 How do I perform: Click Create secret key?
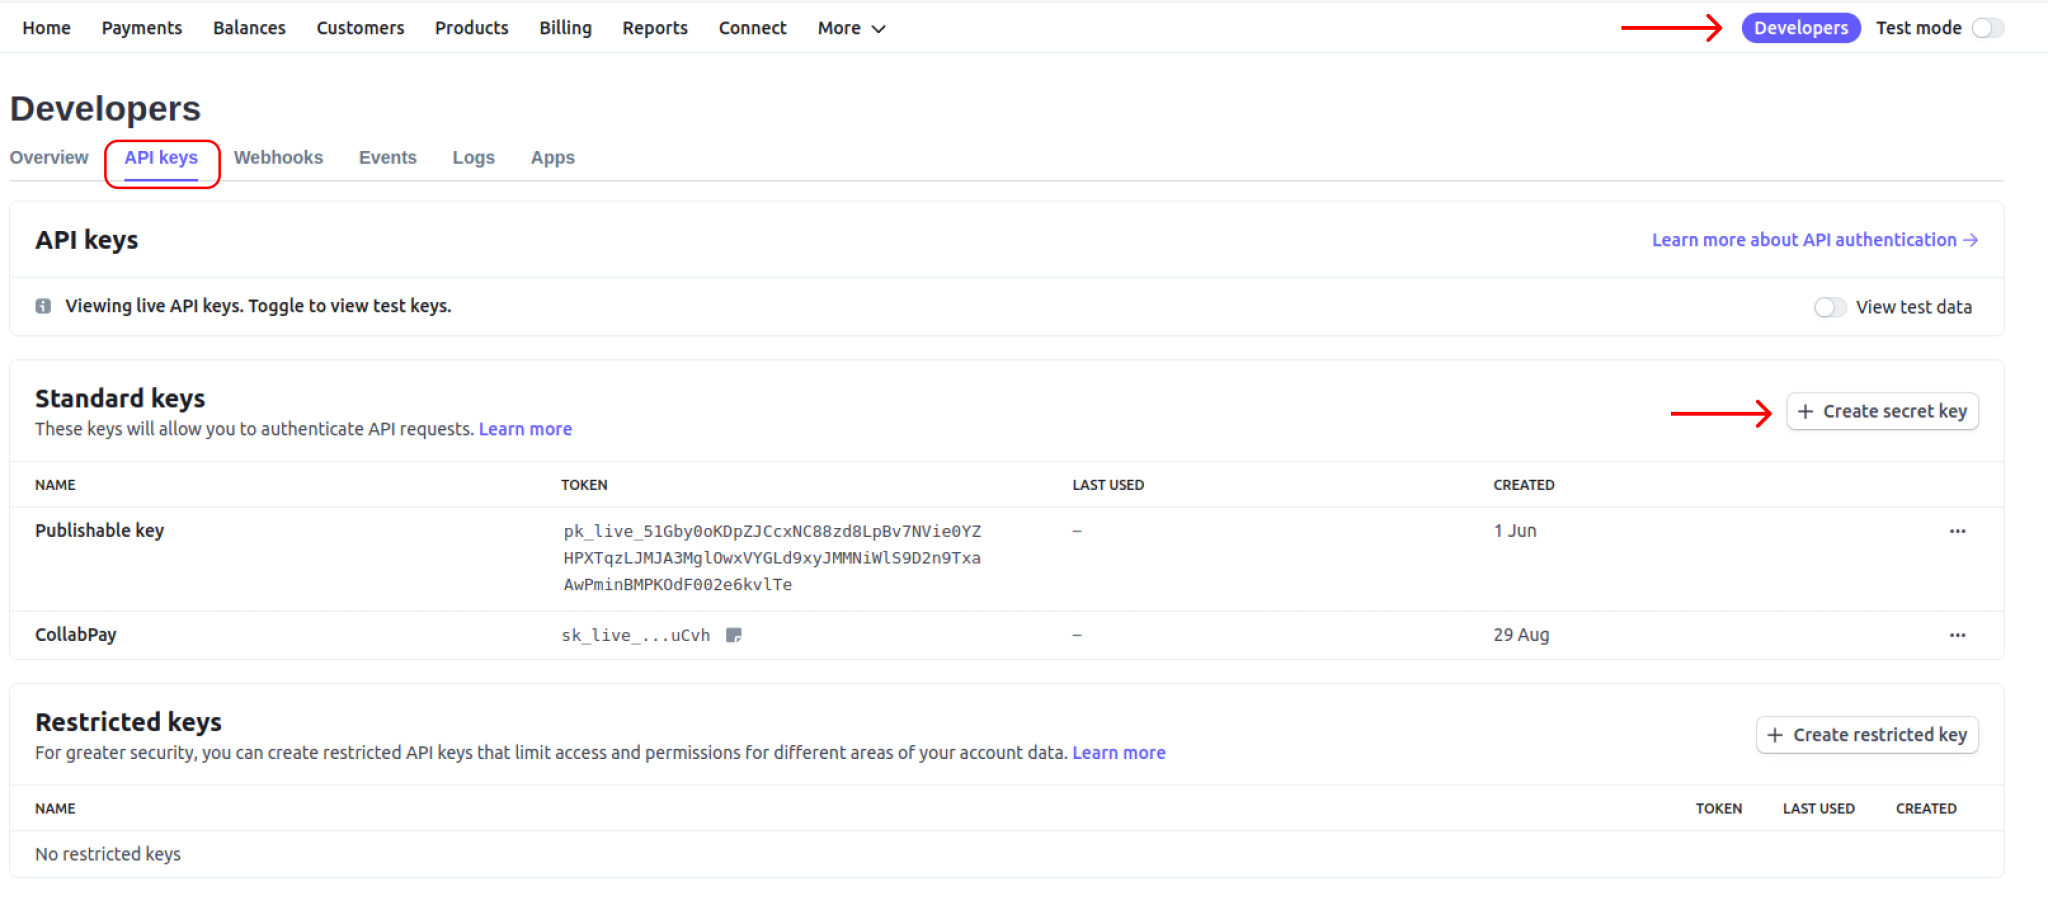pyautogui.click(x=1882, y=411)
